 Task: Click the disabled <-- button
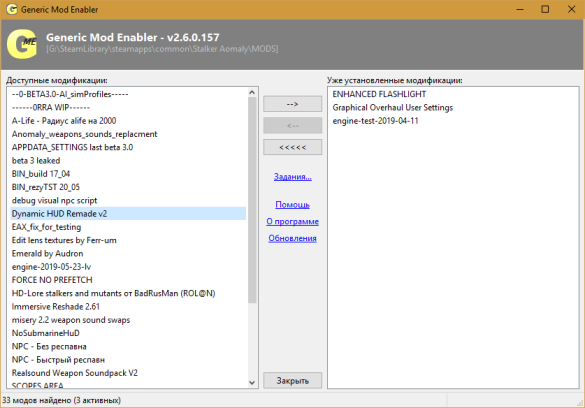point(292,126)
